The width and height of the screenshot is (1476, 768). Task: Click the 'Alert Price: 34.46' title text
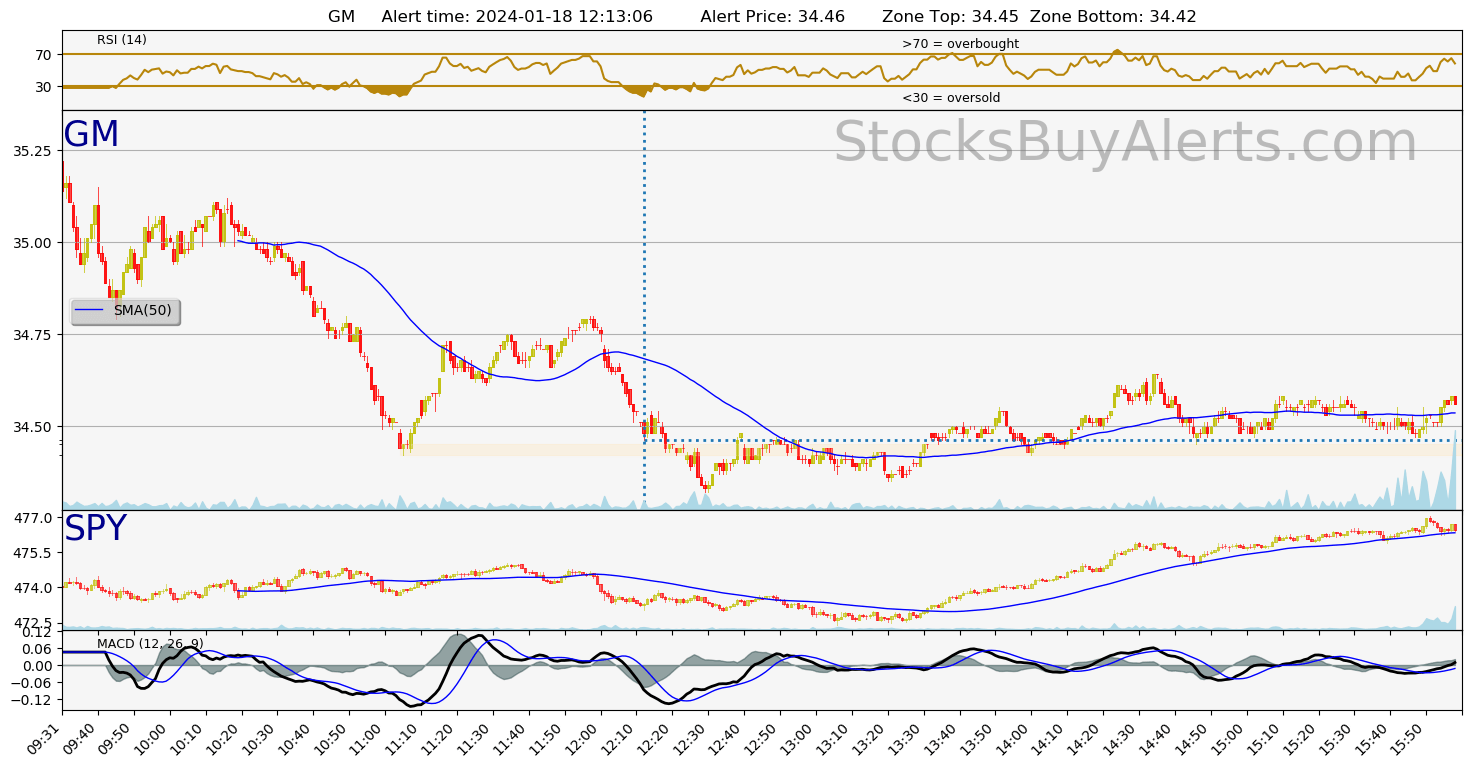pyautogui.click(x=772, y=16)
